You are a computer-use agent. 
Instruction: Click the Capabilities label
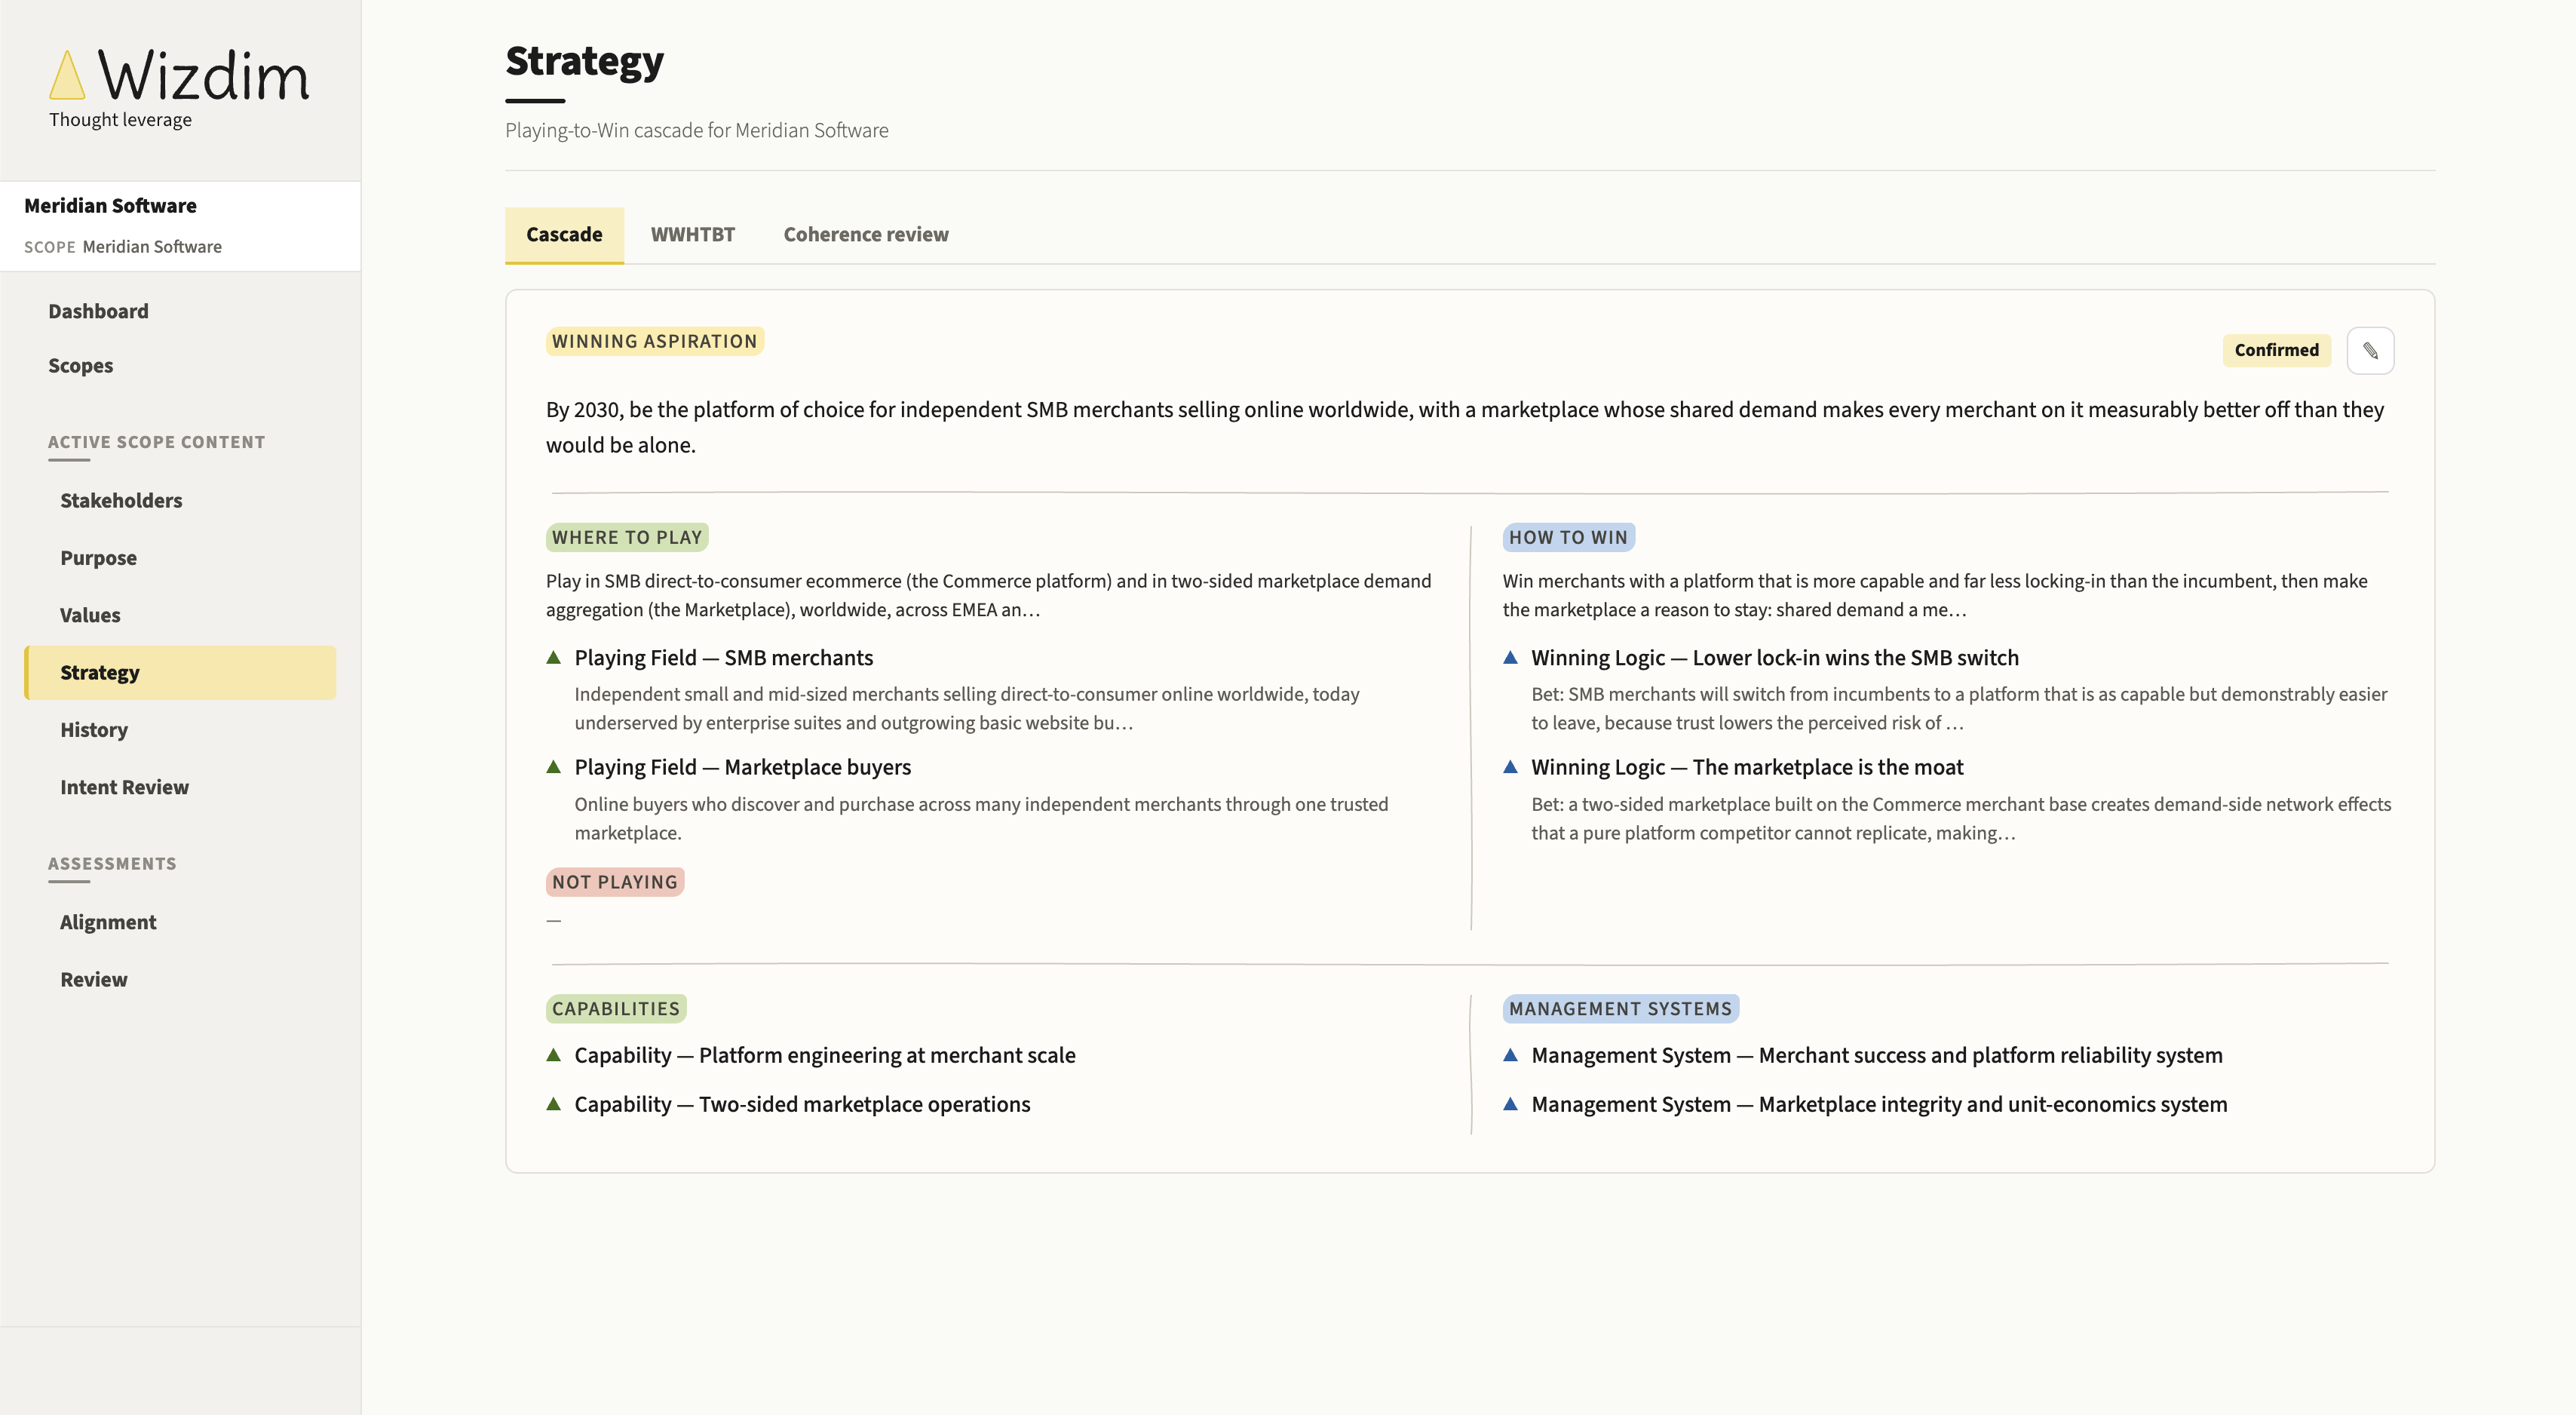point(616,1009)
